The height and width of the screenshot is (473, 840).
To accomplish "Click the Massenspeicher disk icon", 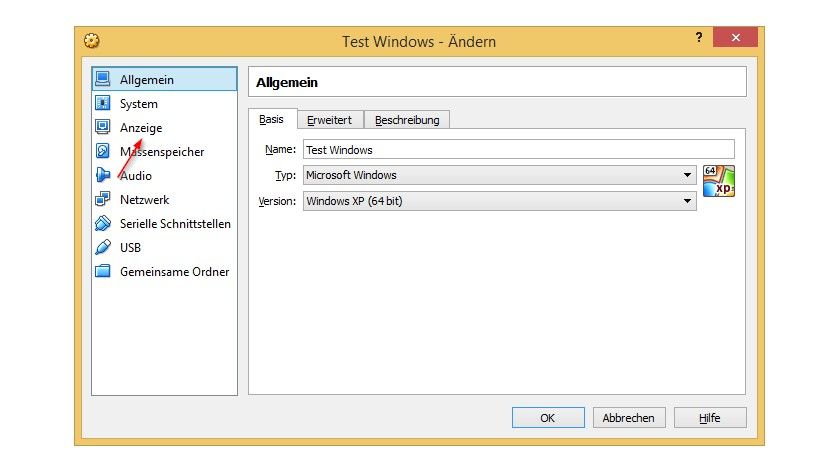I will [102, 151].
